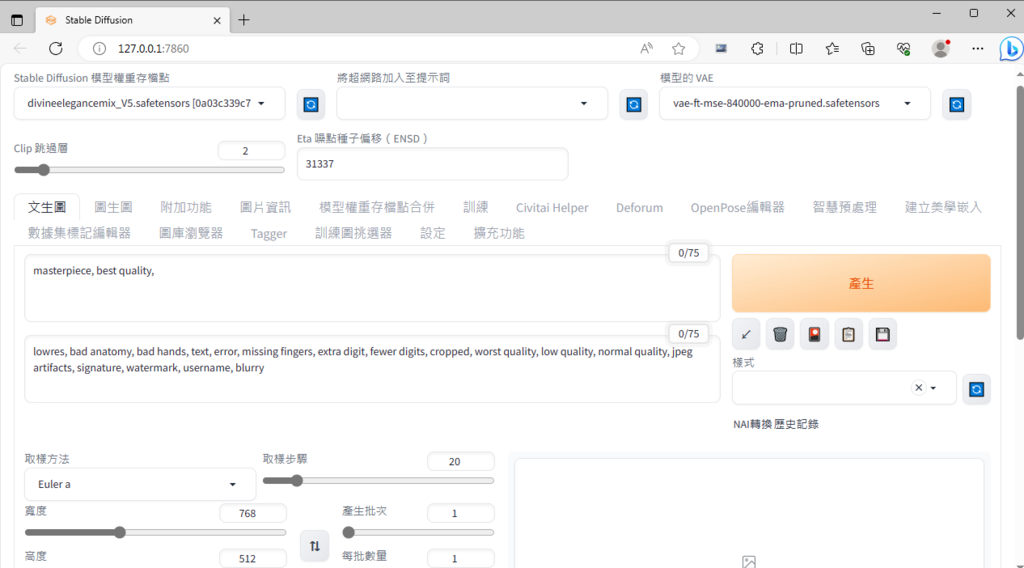This screenshot has width=1024, height=568.
Task: Open the 附加功能 tab
Action: point(186,208)
